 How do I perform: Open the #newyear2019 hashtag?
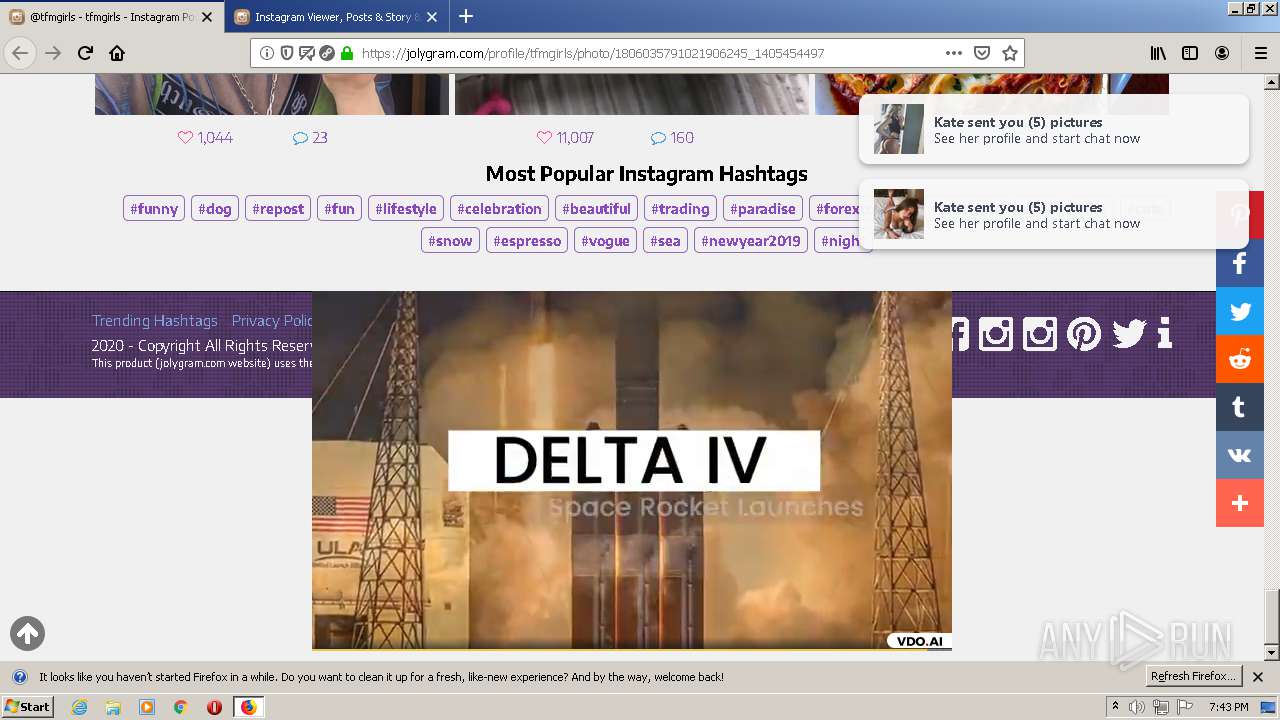[x=751, y=240]
